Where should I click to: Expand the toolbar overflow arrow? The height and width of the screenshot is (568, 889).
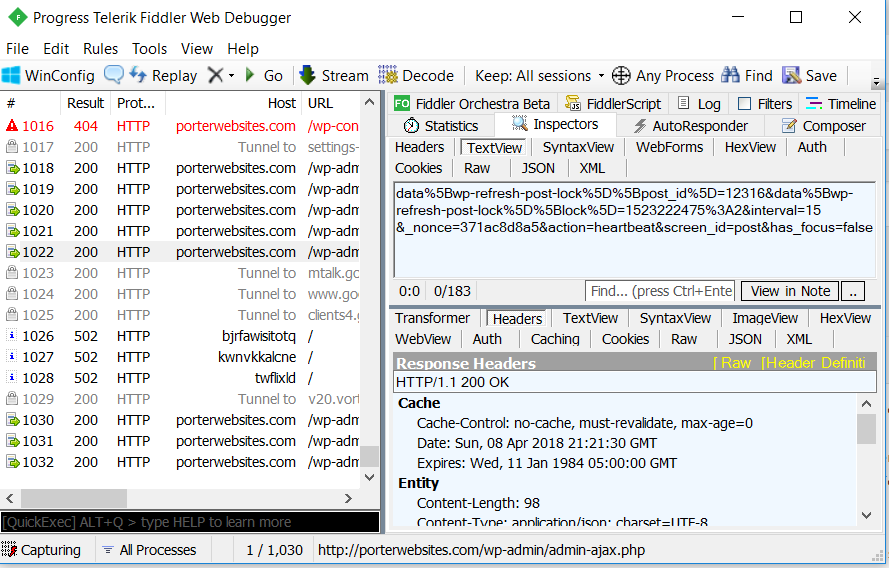click(x=876, y=82)
